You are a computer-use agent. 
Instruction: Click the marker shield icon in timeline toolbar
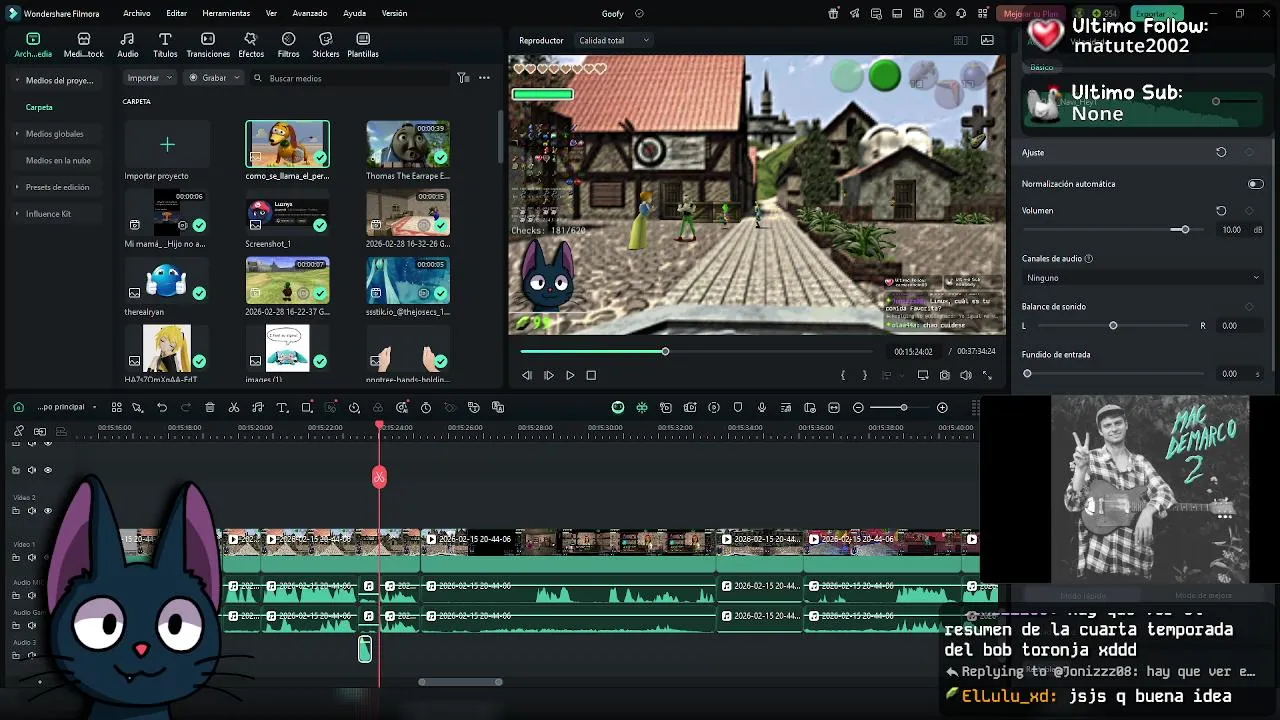[x=738, y=407]
